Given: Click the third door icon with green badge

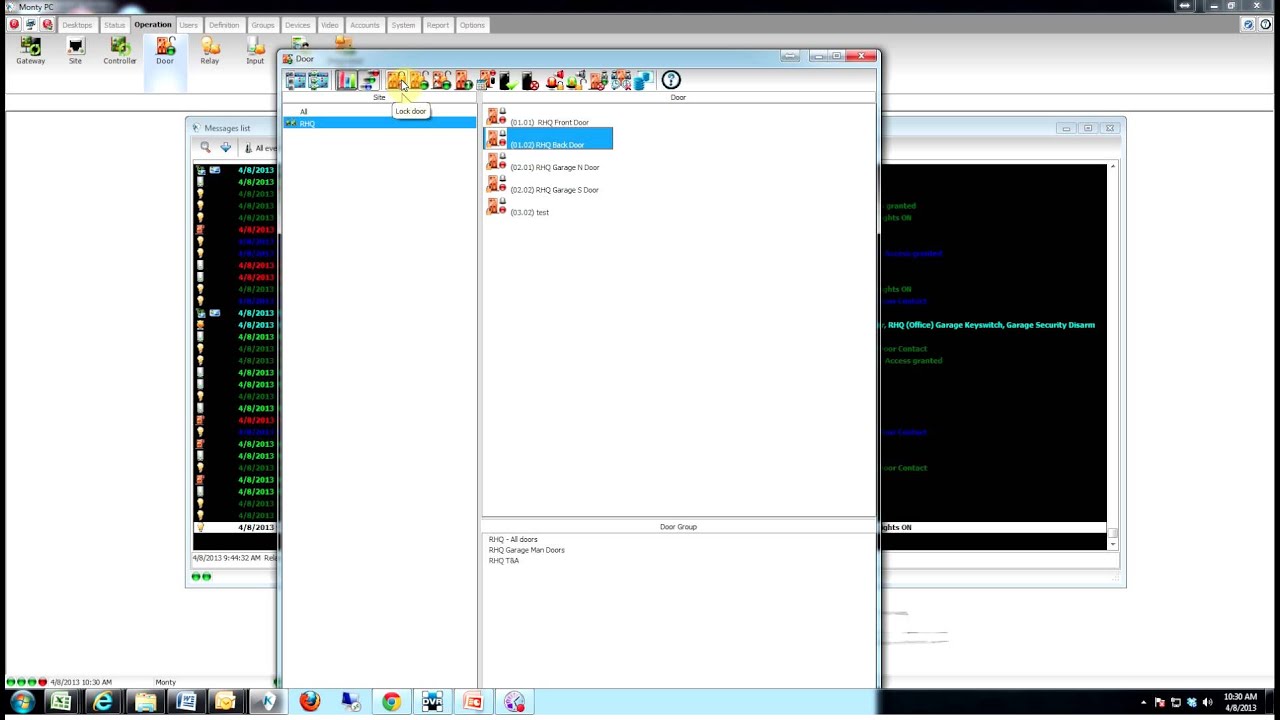Looking at the screenshot, I should pos(441,80).
